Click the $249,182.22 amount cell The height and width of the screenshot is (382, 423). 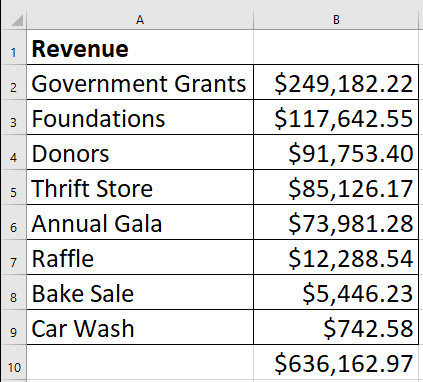336,82
